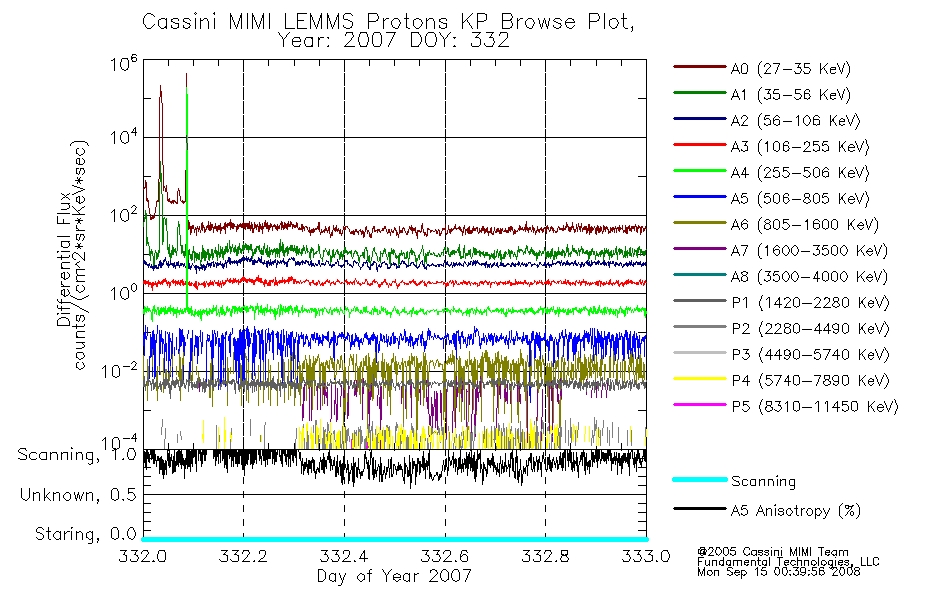The image size is (950, 600).
Task: Click the A7 (1600-3500 KeV) legend label
Action: pyautogui.click(x=809, y=251)
